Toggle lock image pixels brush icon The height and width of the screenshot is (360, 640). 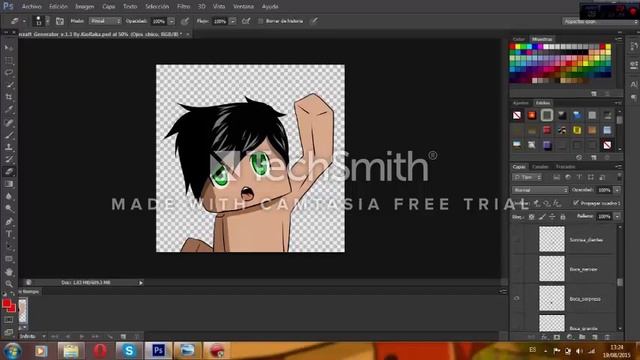(x=542, y=217)
